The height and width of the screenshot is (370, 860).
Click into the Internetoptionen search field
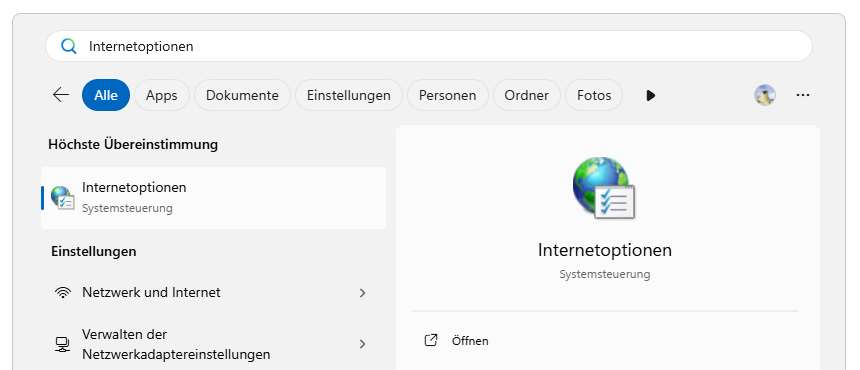tap(428, 47)
